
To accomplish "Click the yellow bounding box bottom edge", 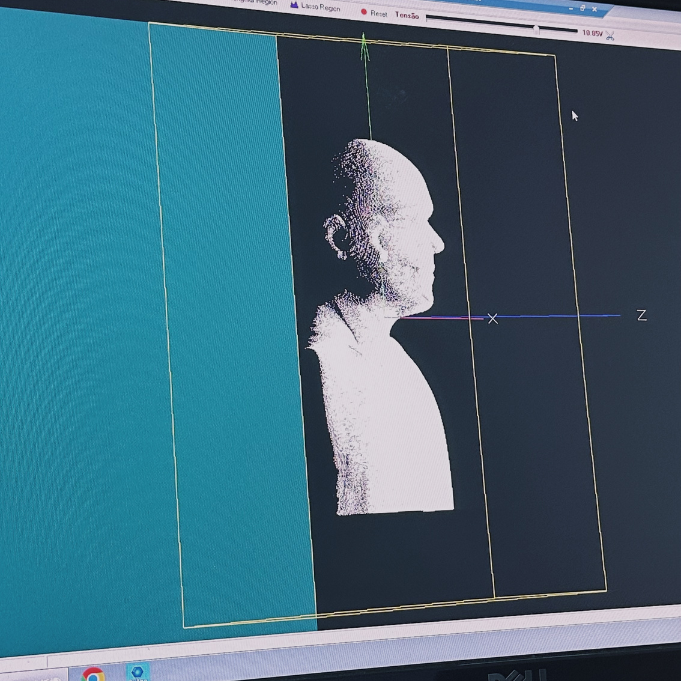I will 400,608.
